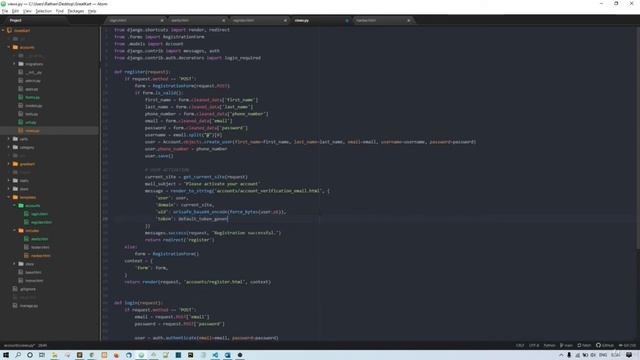The height and width of the screenshot is (360, 640).
Task: Open the Packages menu
Action: (x=76, y=11)
